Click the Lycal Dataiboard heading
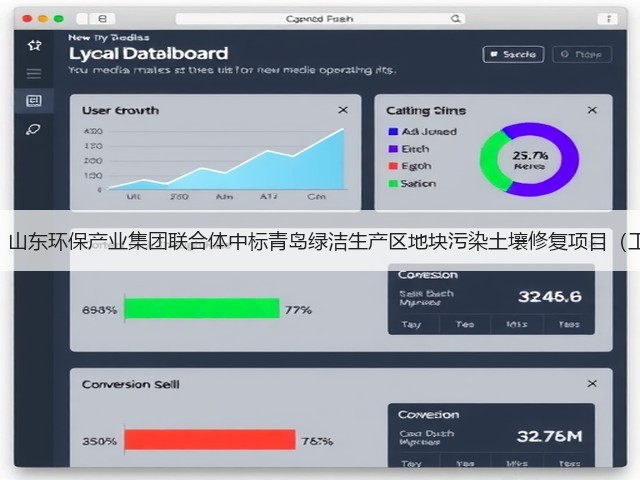This screenshot has height=480, width=640. (x=148, y=54)
